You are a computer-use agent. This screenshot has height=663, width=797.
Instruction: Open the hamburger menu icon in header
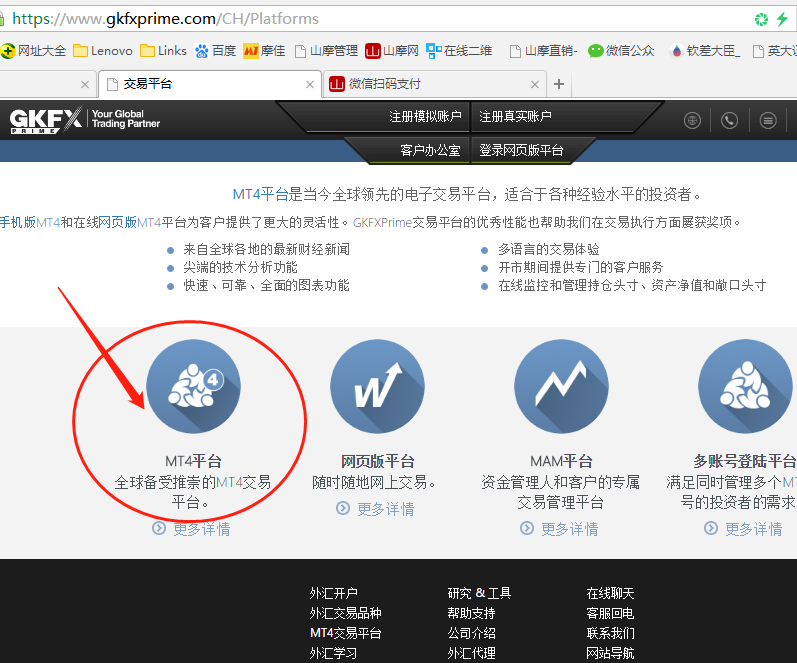tap(767, 120)
